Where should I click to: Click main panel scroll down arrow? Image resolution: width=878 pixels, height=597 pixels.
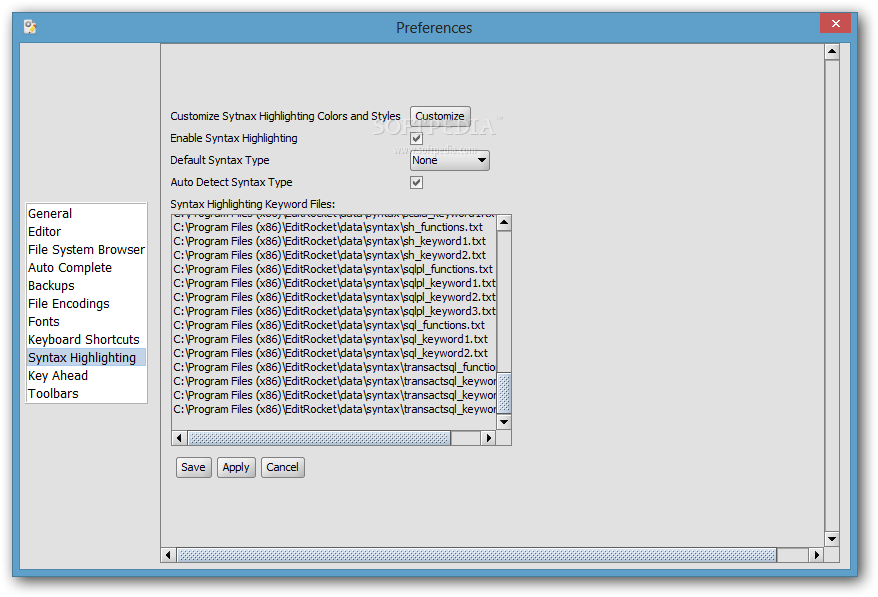[832, 539]
